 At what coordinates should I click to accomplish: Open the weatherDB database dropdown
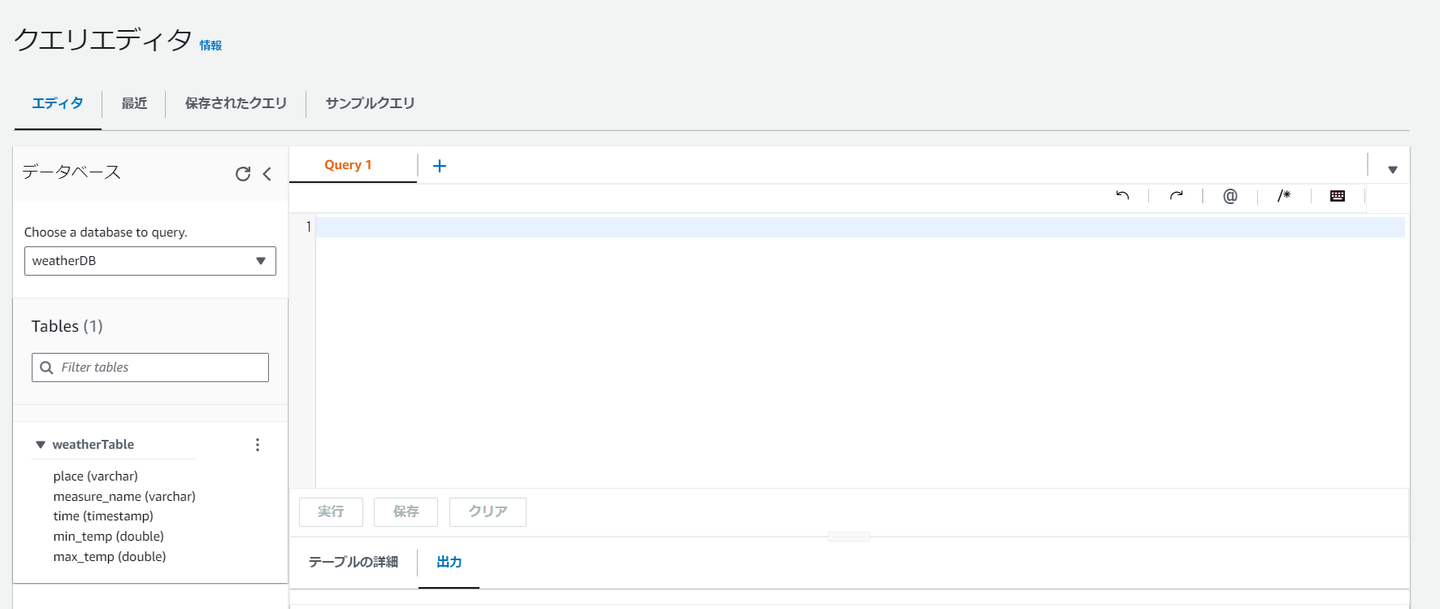pos(150,261)
